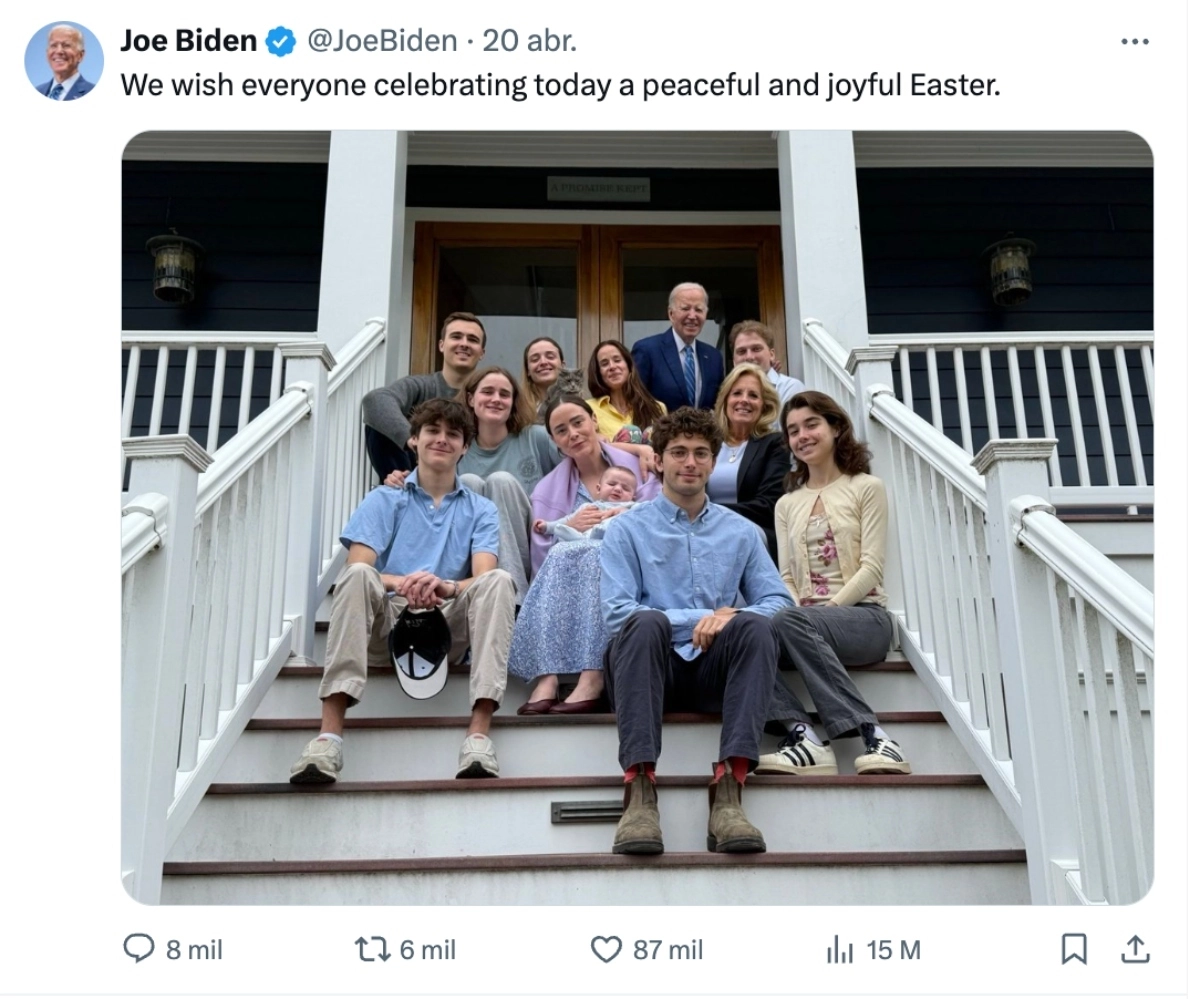Click the 87 mil likes count

[668, 949]
